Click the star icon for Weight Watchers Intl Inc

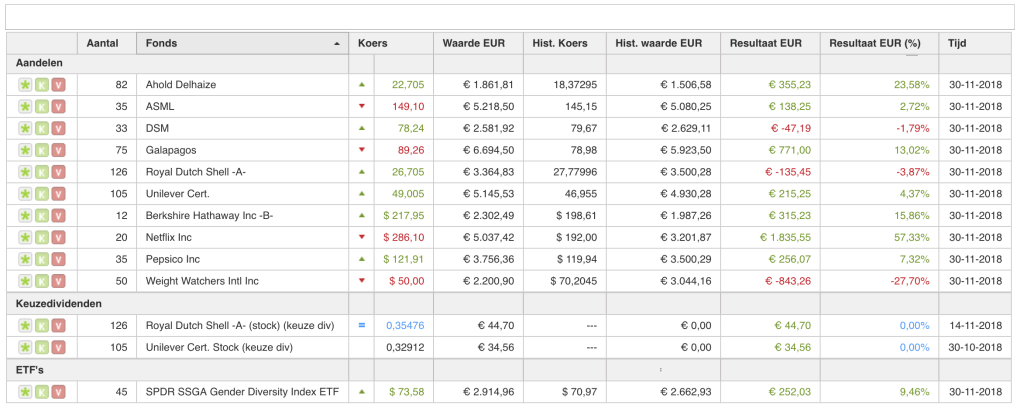click(25, 282)
